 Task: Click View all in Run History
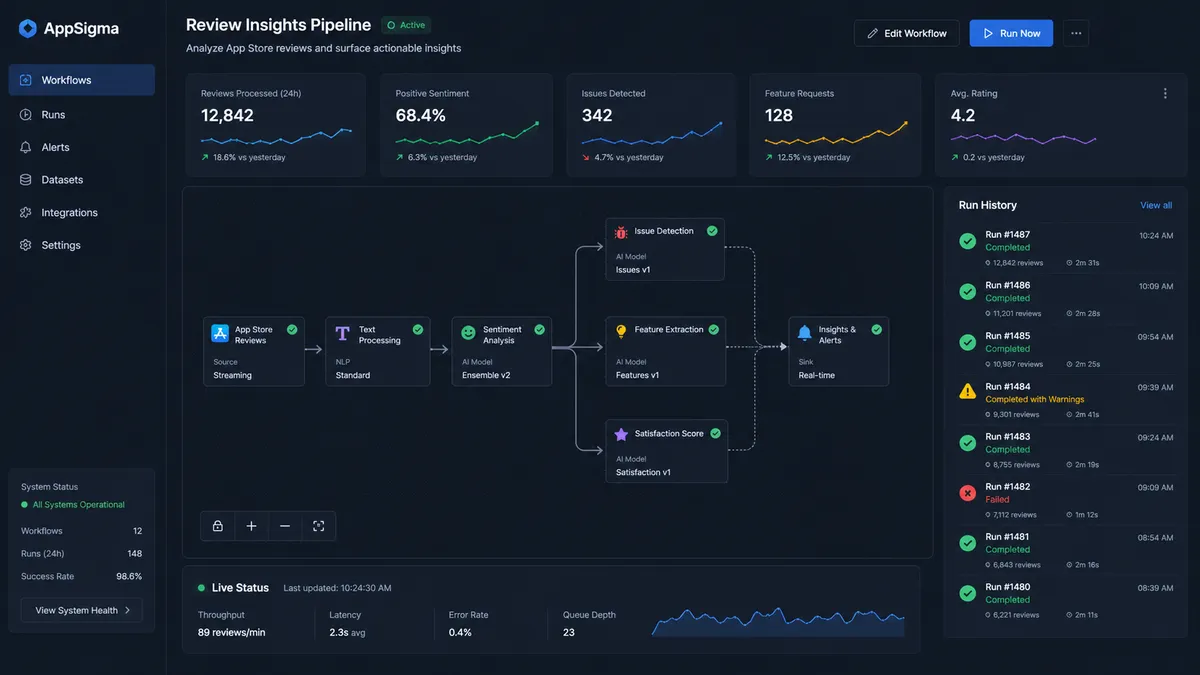[1156, 205]
